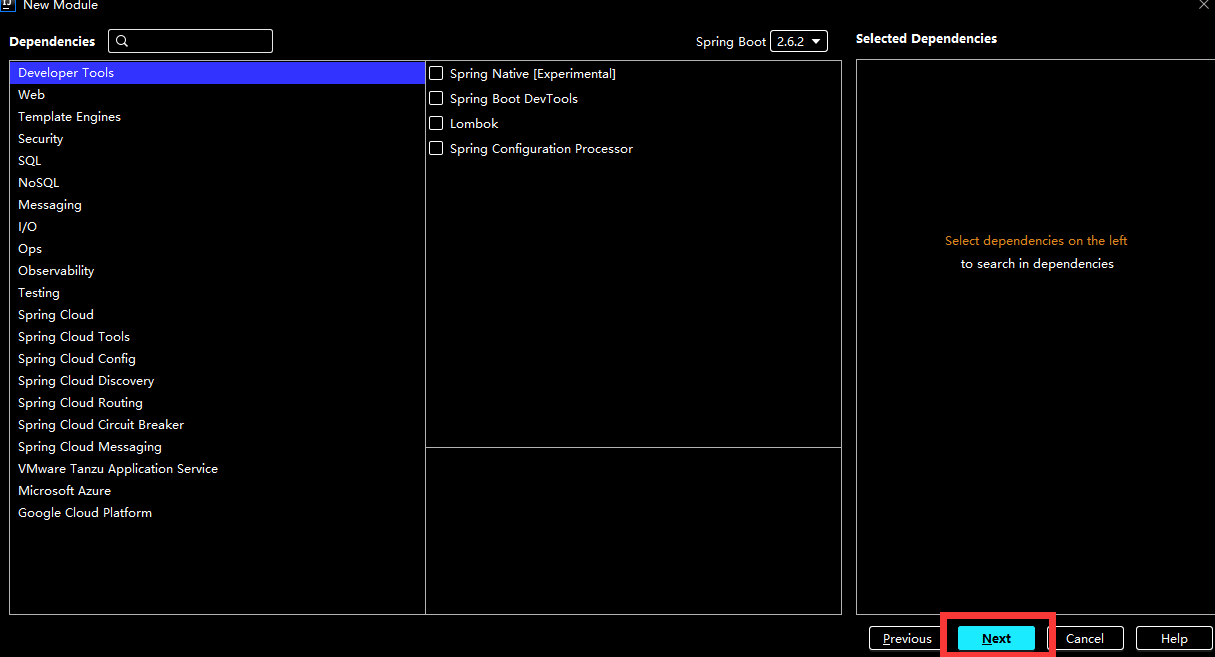Open the Spring Boot version dropdown
The height and width of the screenshot is (657, 1215).
point(799,41)
